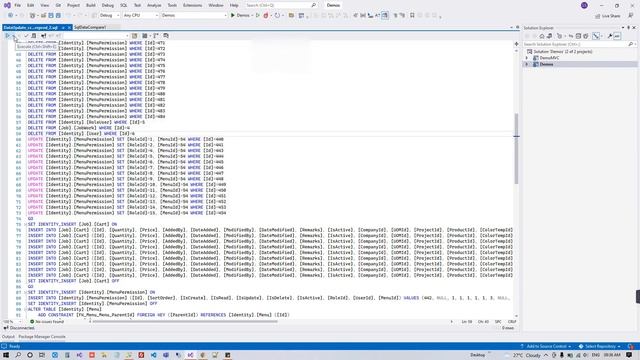Click the Parse checkmark icon in SQL toolbar

point(26,36)
